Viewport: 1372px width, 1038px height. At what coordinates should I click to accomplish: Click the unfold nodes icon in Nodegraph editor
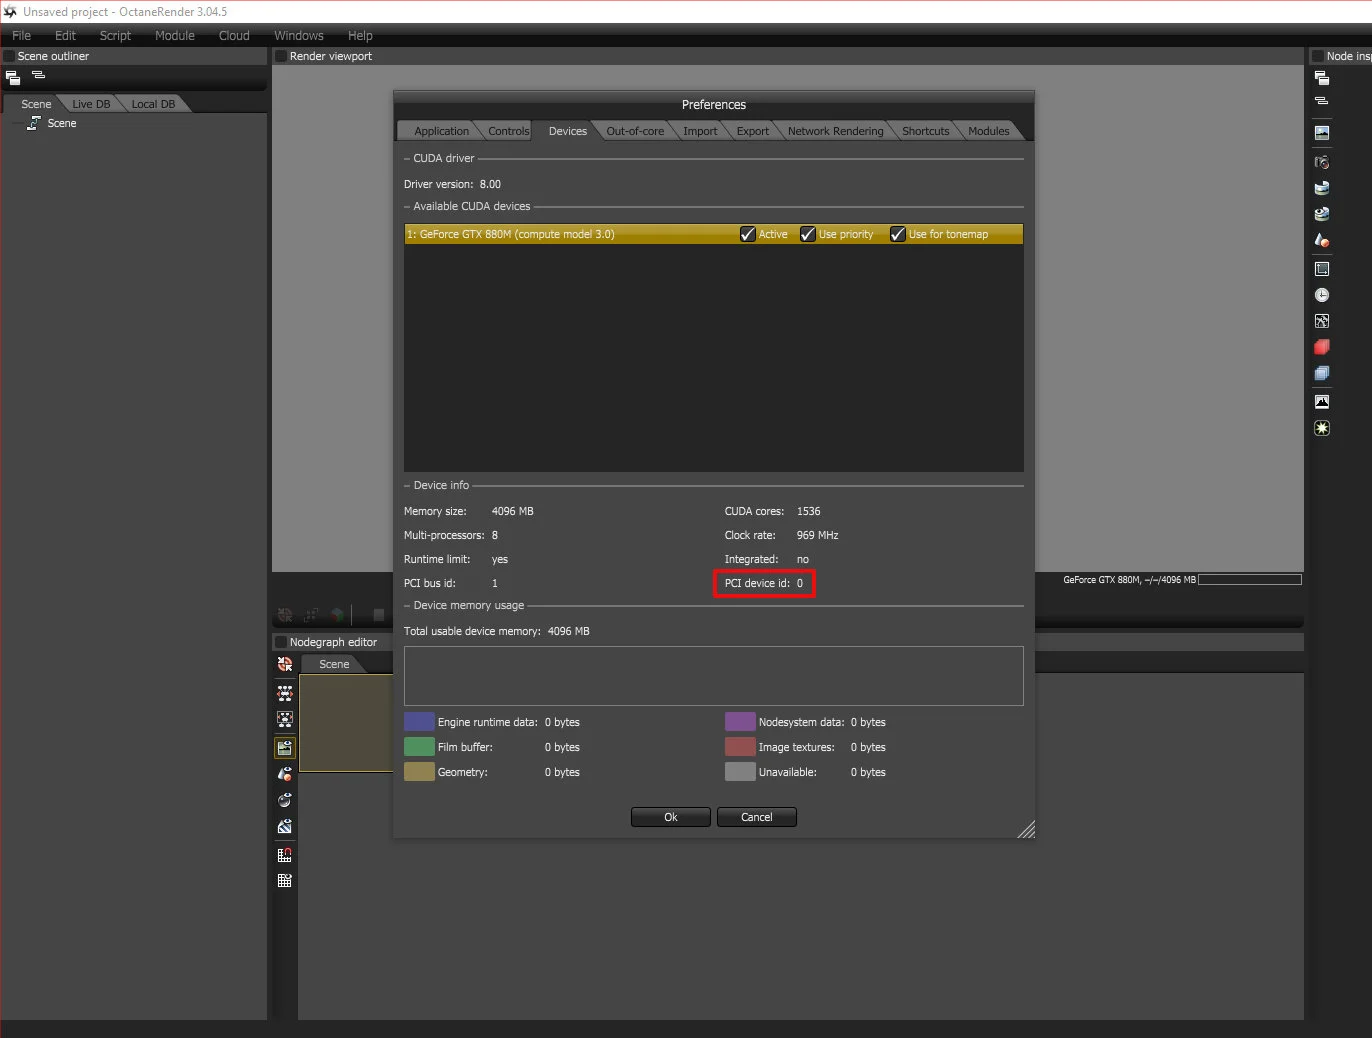click(285, 692)
